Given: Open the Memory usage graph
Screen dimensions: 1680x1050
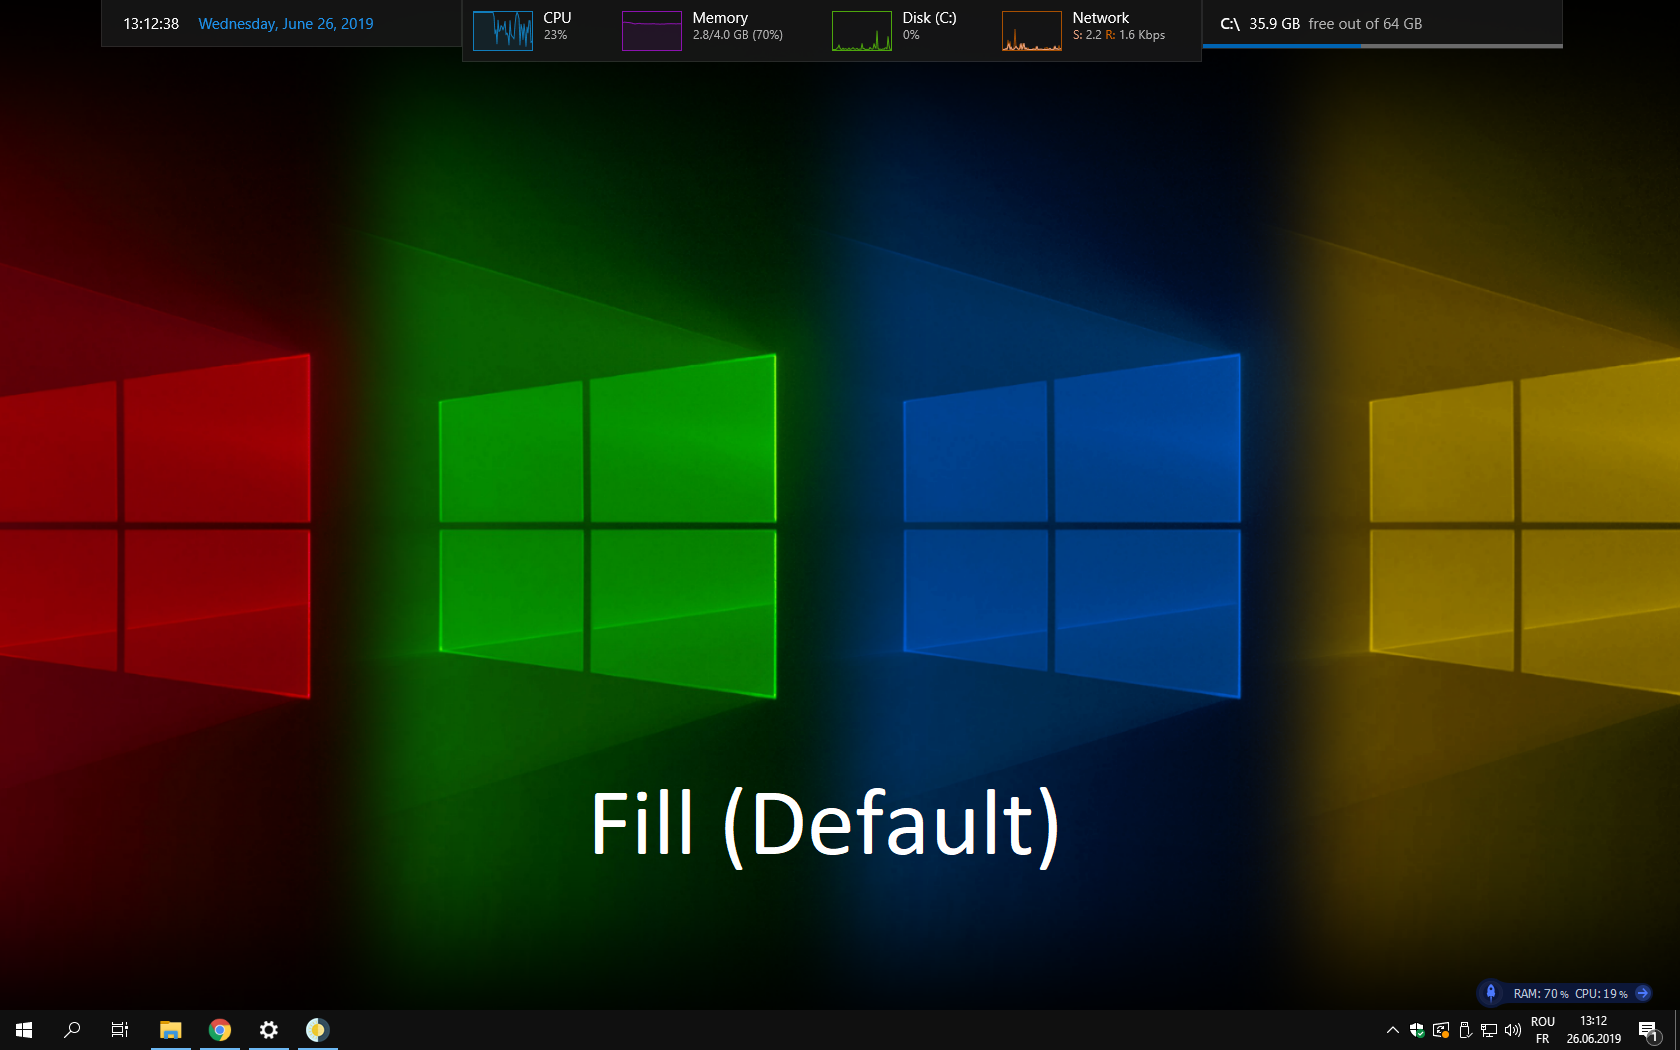Looking at the screenshot, I should pos(652,30).
